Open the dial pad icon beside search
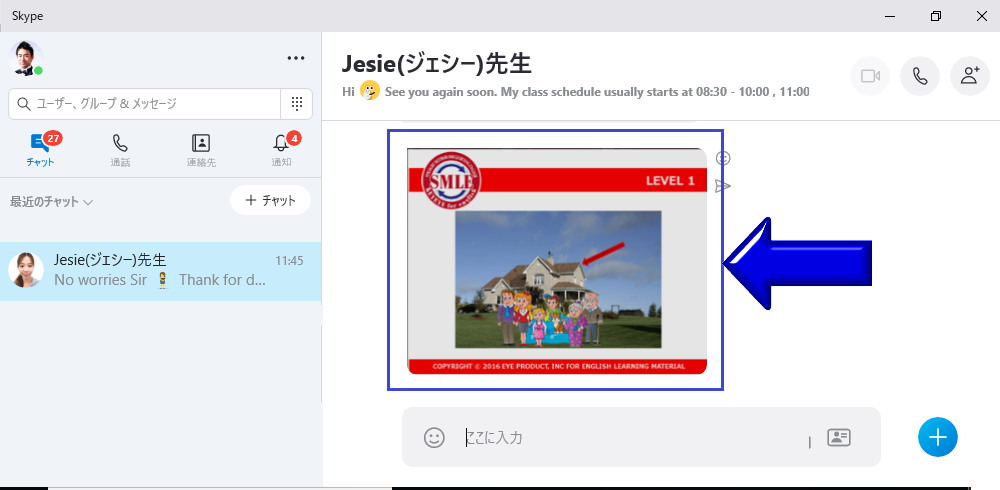 point(297,104)
